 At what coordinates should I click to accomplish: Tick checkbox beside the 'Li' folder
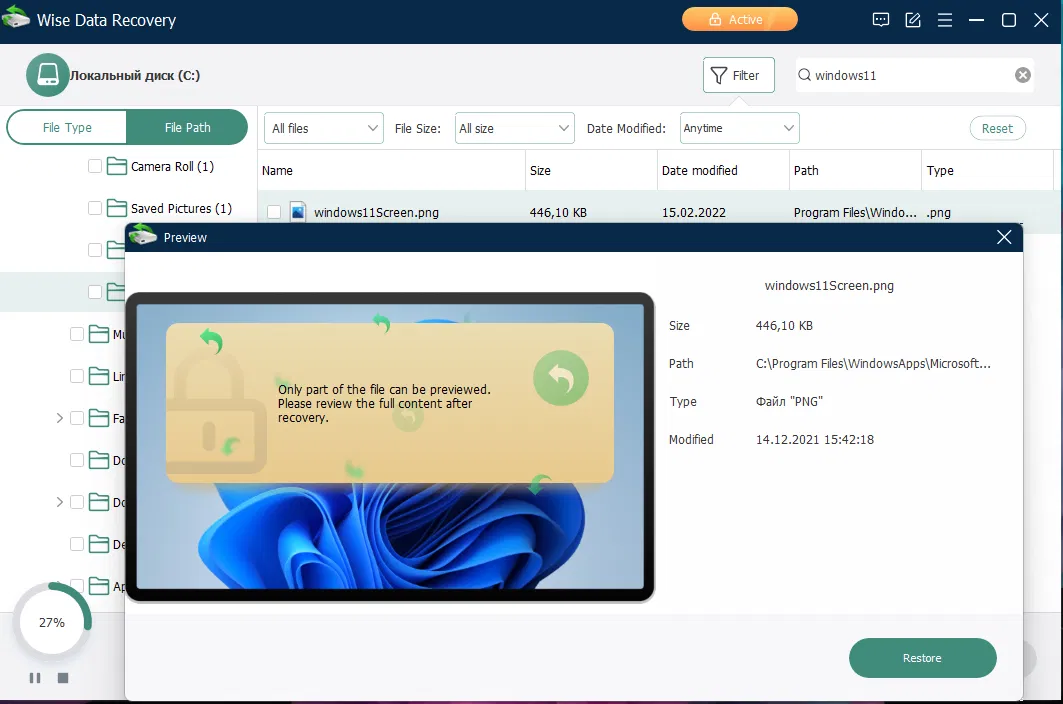[x=77, y=376]
